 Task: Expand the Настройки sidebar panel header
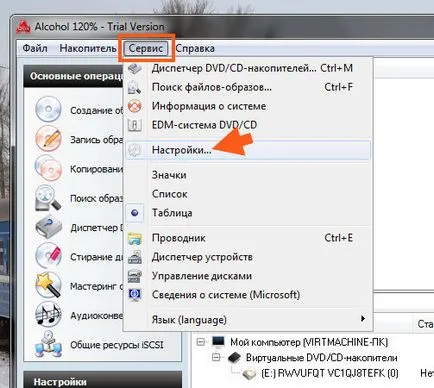click(x=103, y=381)
